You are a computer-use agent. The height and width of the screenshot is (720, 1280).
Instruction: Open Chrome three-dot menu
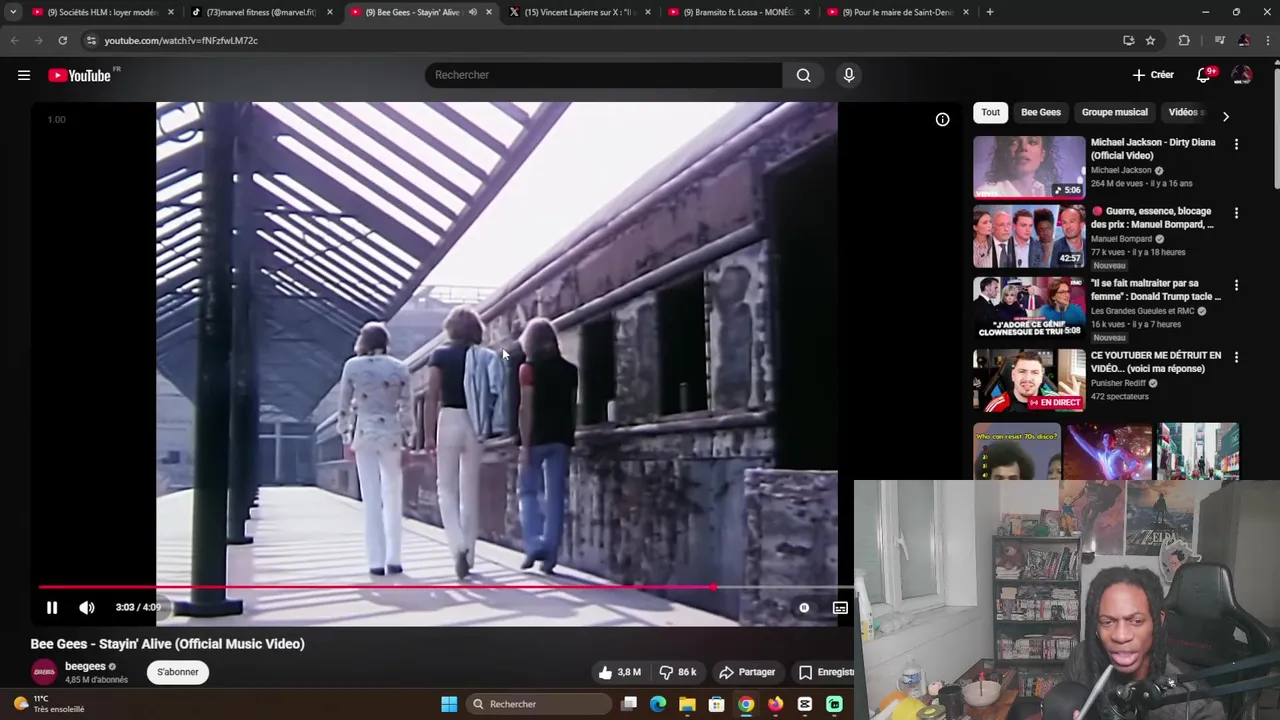pyautogui.click(x=1268, y=40)
